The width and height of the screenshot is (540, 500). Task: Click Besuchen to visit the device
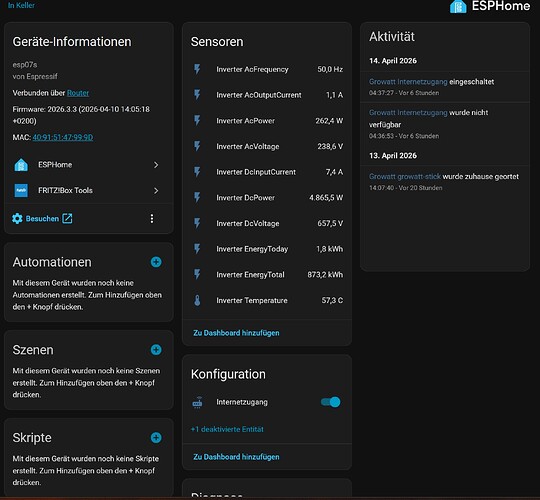42,219
